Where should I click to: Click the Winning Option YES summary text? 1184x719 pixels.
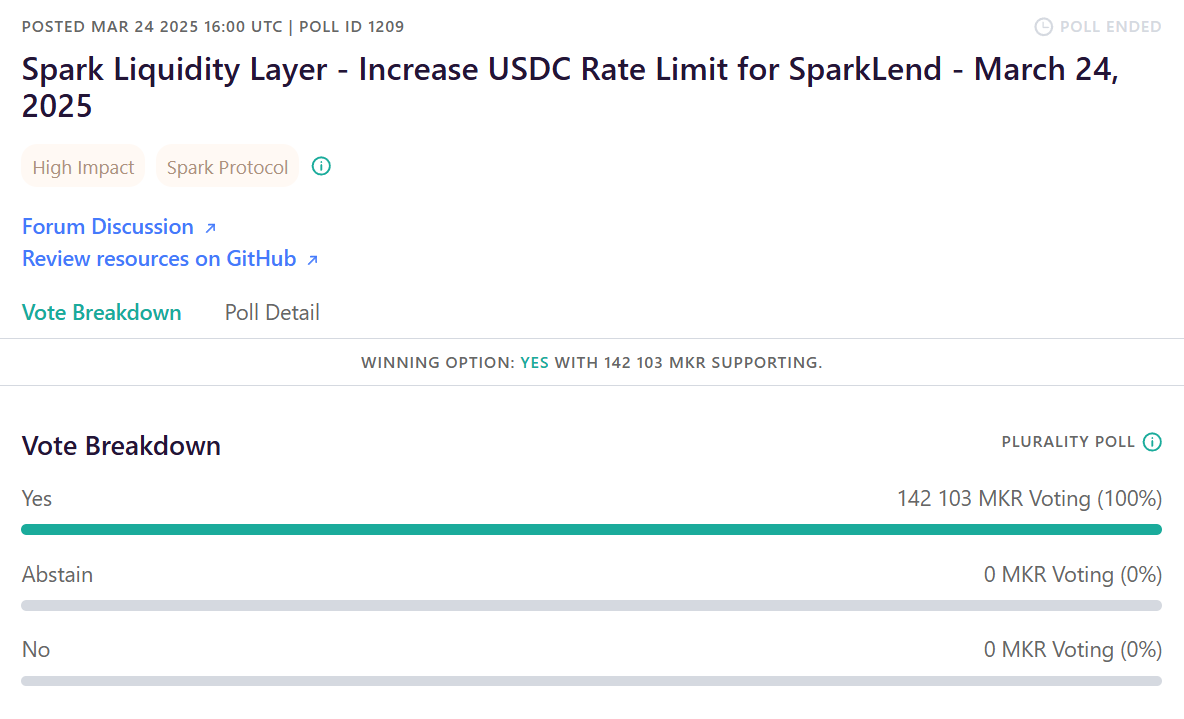pos(591,362)
